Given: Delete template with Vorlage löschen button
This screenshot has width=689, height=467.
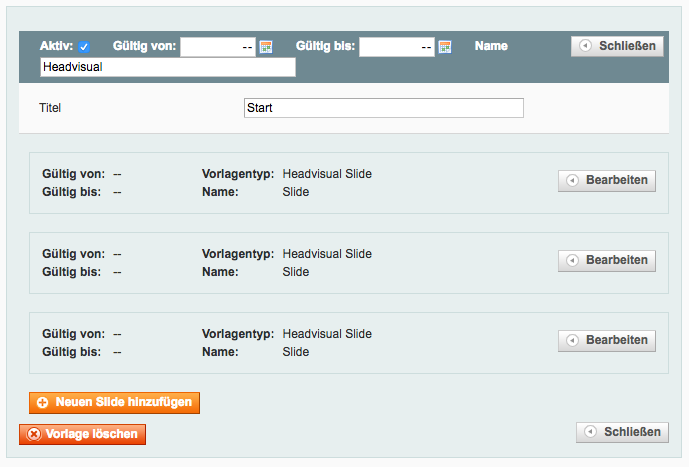Looking at the screenshot, I should click(x=82, y=434).
